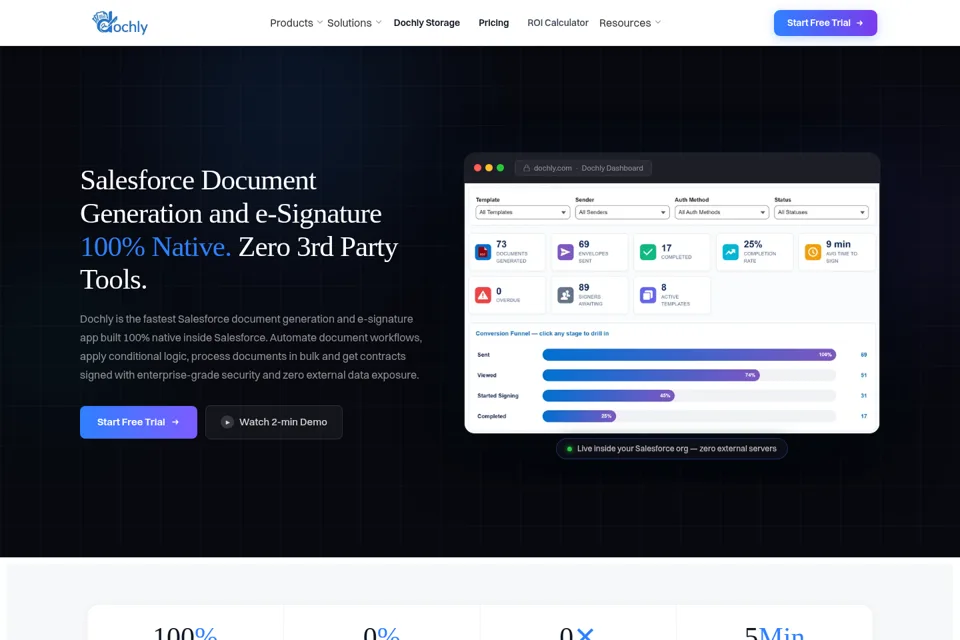The height and width of the screenshot is (640, 960).
Task: Open the All Statuses dropdown
Action: [x=821, y=212]
